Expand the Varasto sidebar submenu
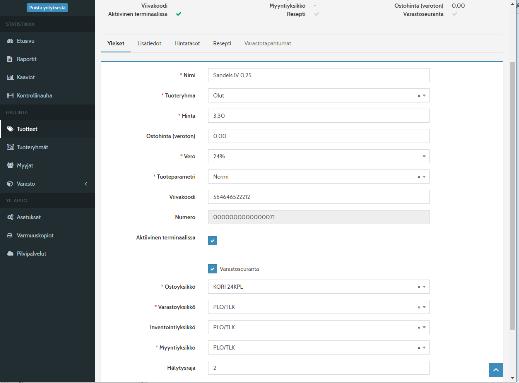This screenshot has width=519, height=383. (47, 184)
